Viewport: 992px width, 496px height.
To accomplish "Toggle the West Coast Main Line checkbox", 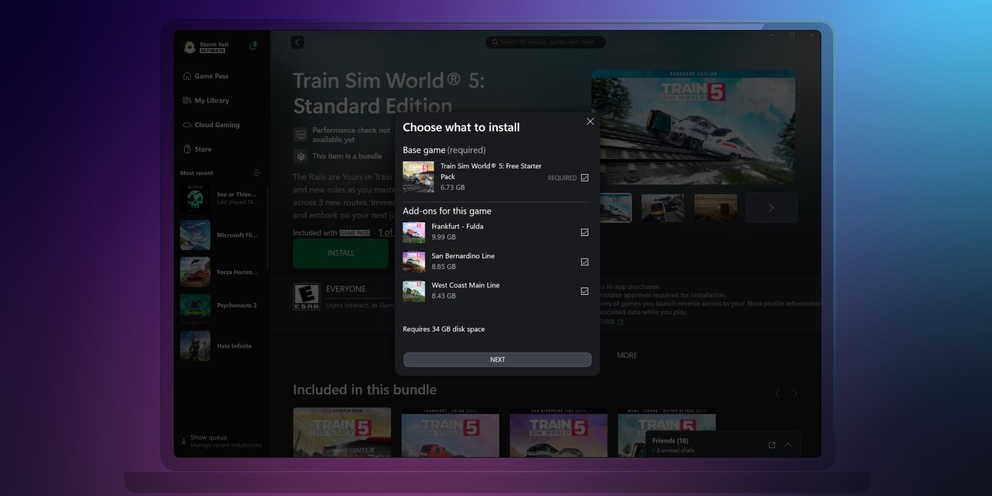I will point(585,291).
